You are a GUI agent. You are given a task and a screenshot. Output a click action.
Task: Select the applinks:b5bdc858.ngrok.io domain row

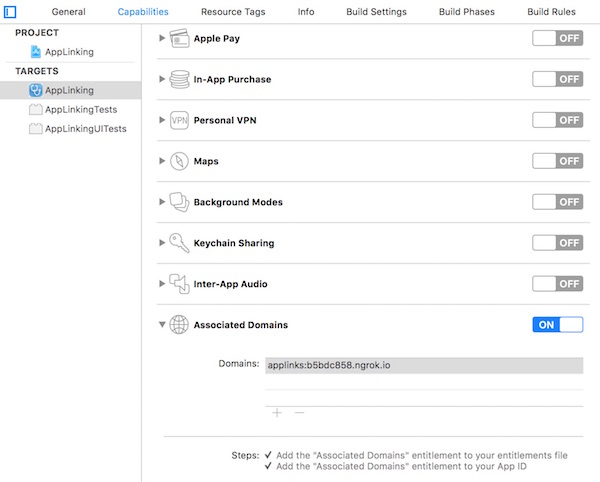[x=424, y=365]
